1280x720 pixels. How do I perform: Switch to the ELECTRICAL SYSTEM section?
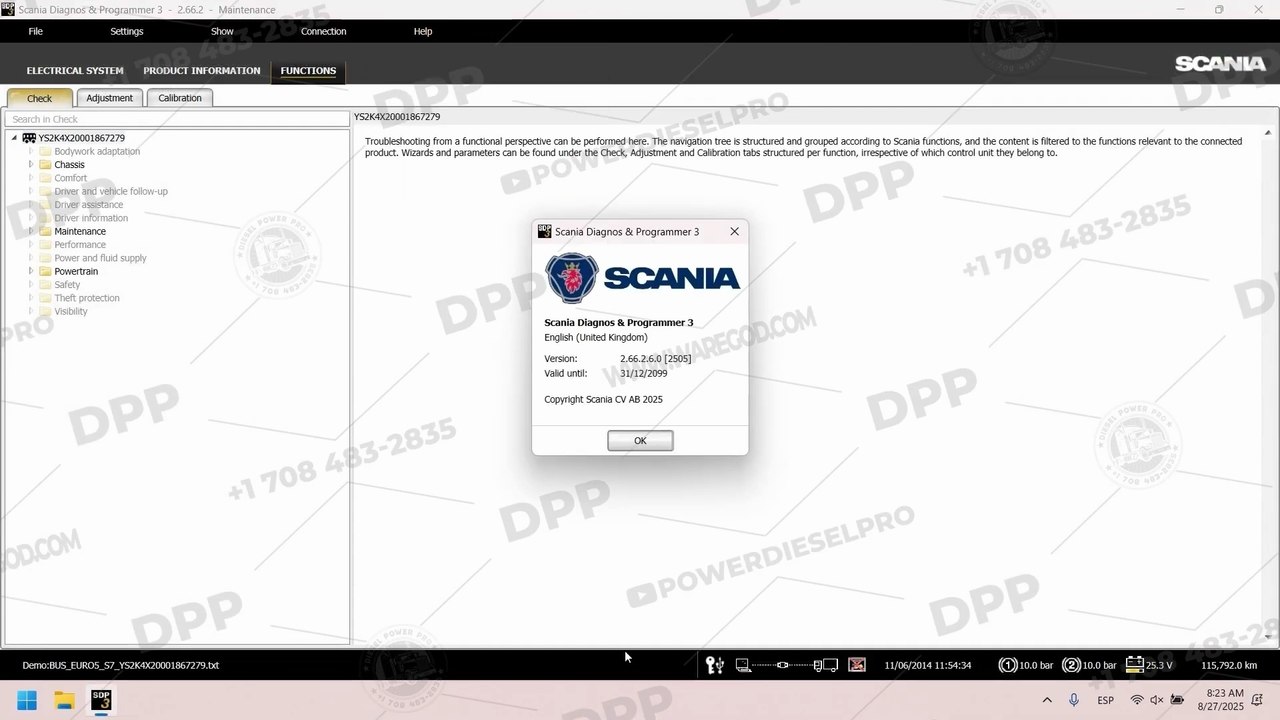coord(75,71)
